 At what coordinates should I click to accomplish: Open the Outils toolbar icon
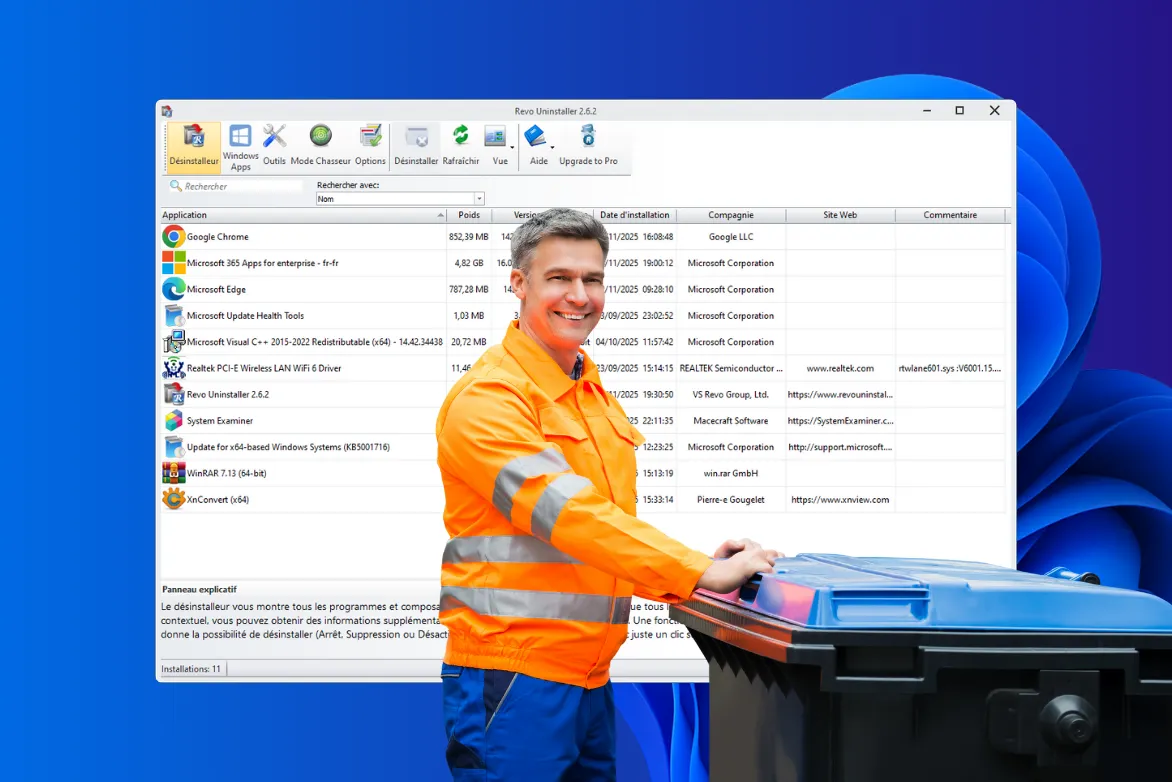pos(274,146)
